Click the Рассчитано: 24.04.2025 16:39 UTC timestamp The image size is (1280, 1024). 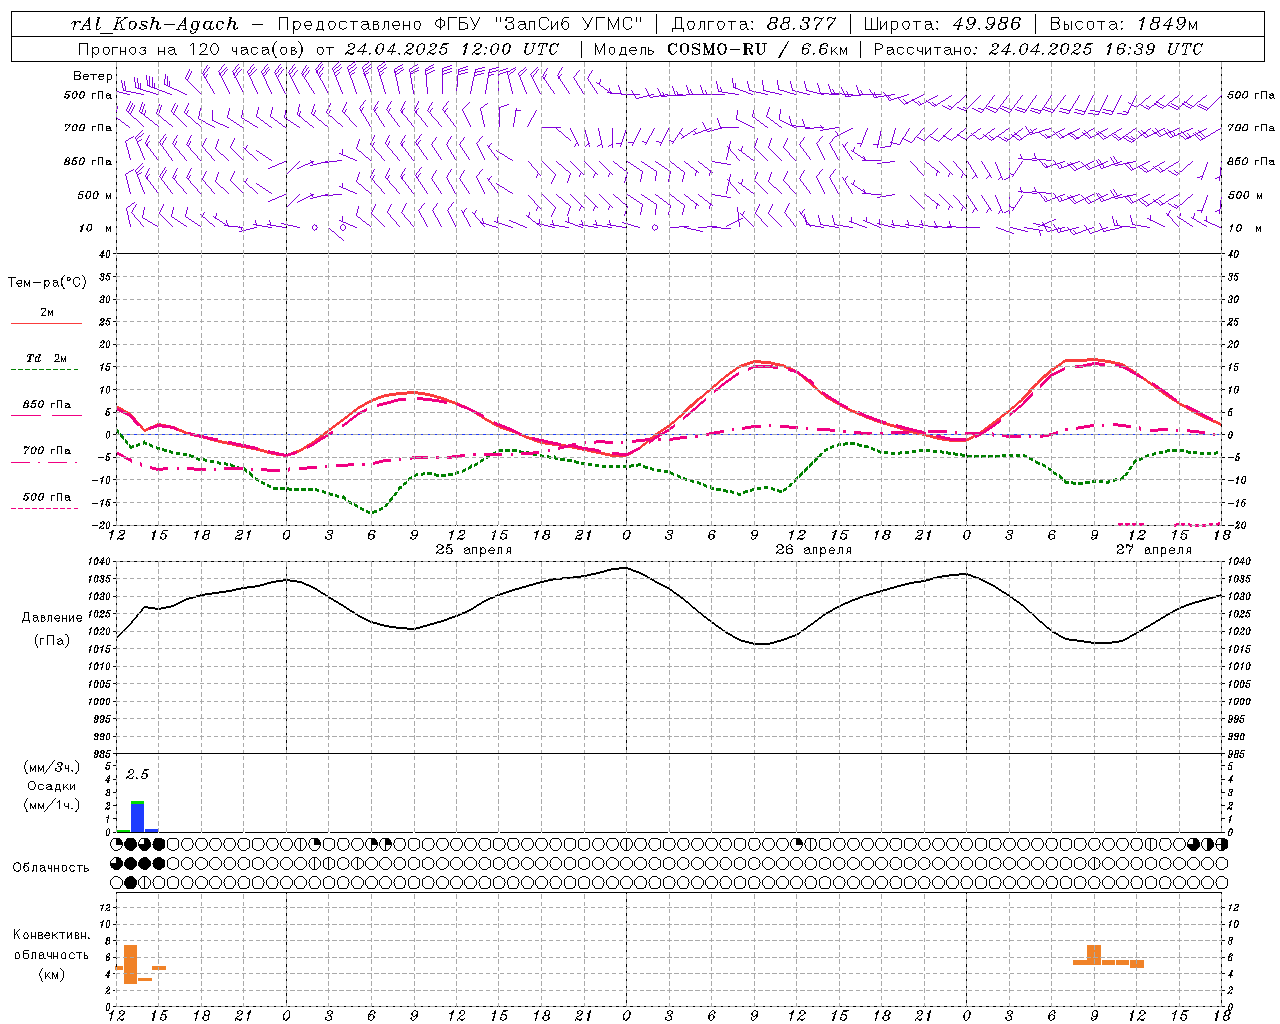tap(1038, 49)
